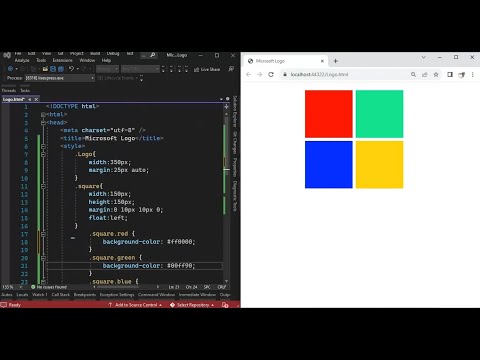
Task: Click the site info lock icon
Action: 285,75
